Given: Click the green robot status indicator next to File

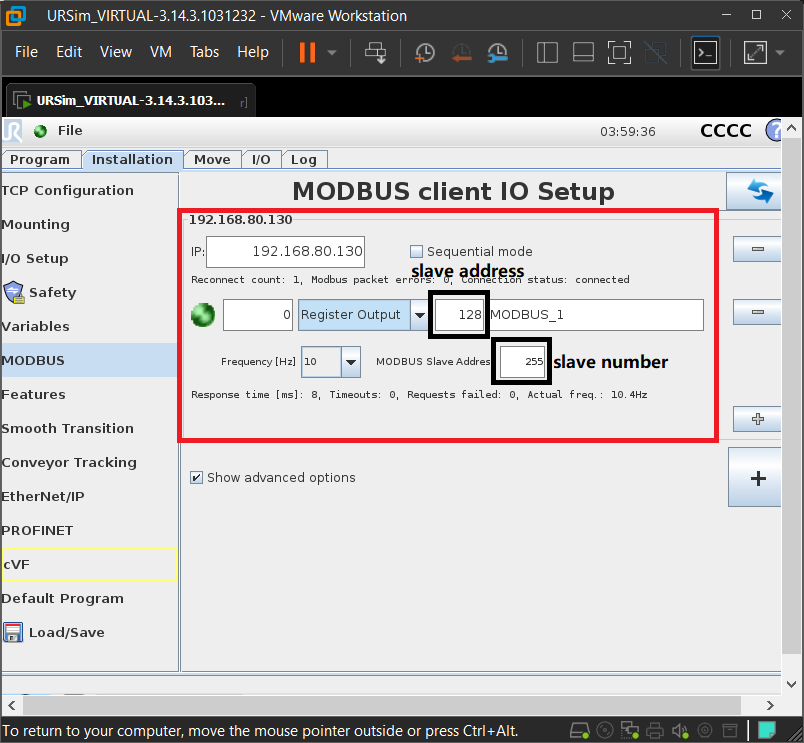Looking at the screenshot, I should click(41, 131).
